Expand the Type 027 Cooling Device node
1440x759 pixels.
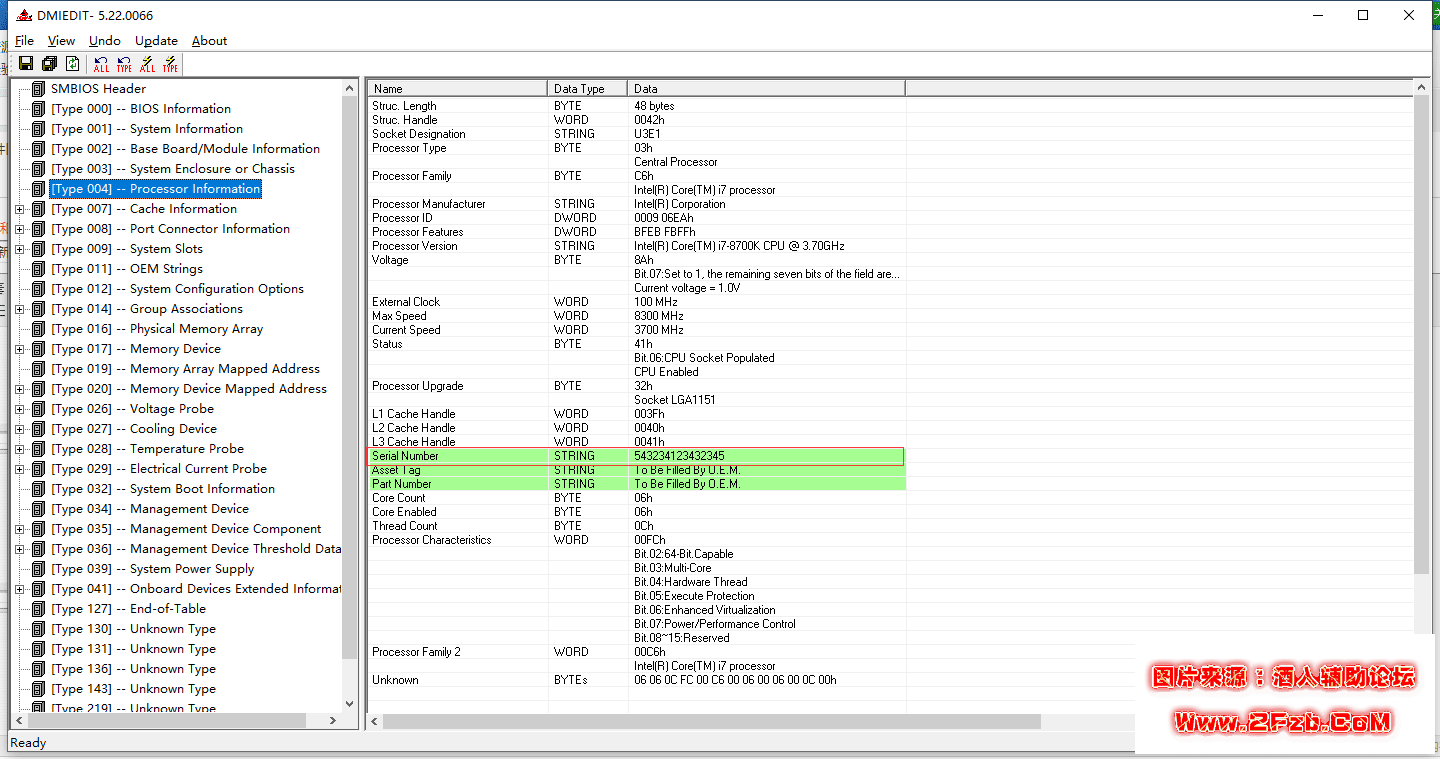click(x=20, y=429)
